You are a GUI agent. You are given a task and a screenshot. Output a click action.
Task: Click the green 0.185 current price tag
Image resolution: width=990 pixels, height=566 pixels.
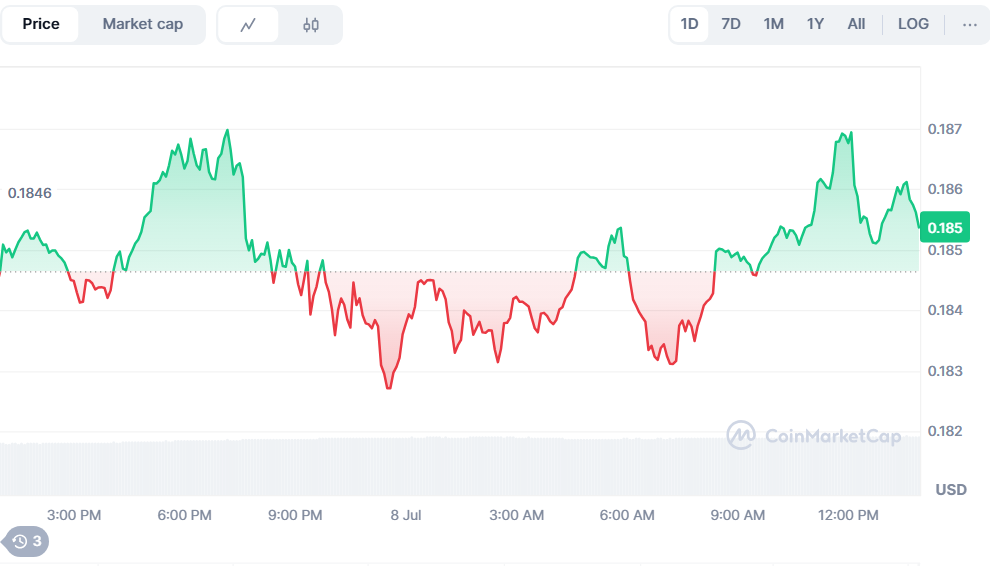(x=944, y=227)
